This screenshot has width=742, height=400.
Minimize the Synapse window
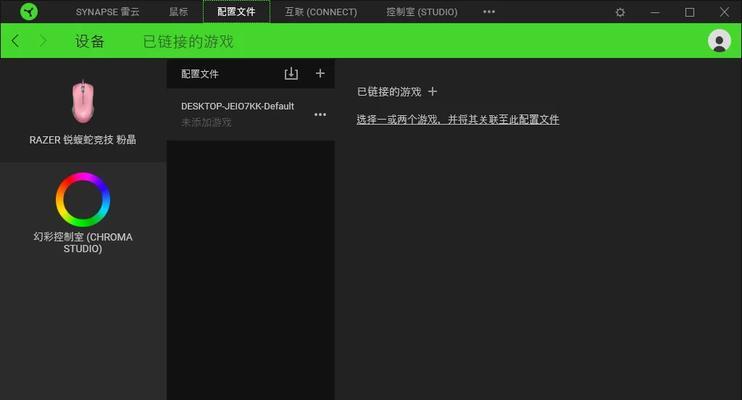[x=655, y=12]
